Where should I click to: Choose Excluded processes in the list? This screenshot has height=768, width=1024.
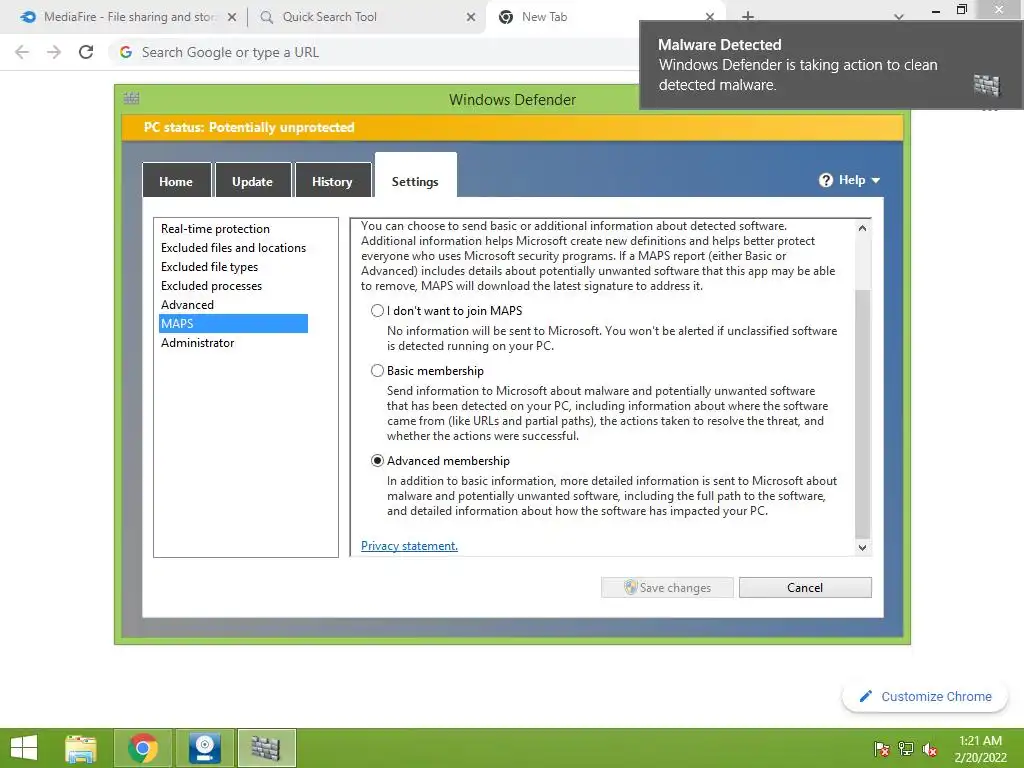coord(211,285)
